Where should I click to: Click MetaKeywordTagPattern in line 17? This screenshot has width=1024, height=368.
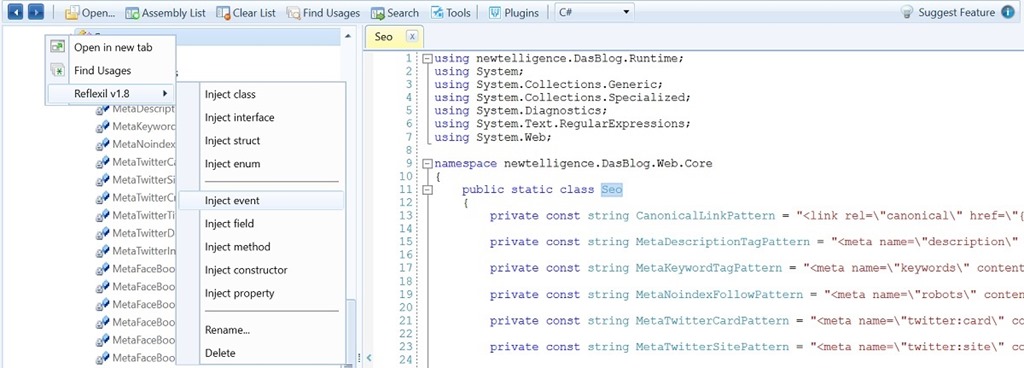tap(709, 268)
